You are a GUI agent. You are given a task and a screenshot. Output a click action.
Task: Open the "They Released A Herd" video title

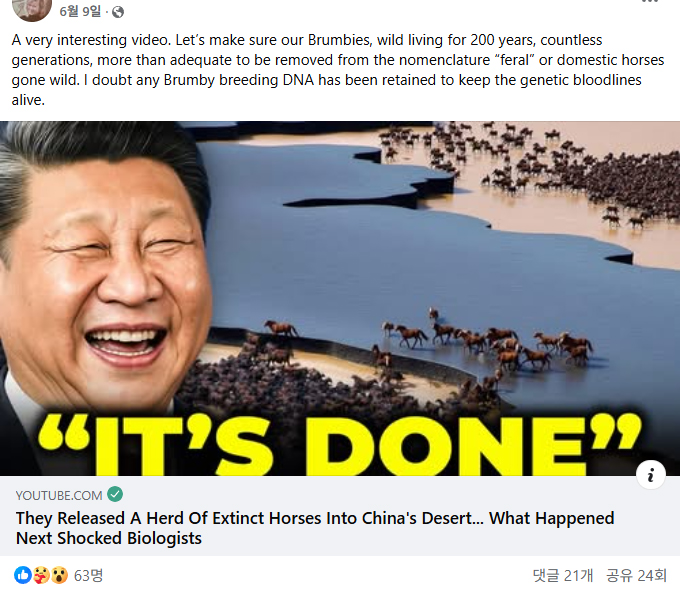315,528
